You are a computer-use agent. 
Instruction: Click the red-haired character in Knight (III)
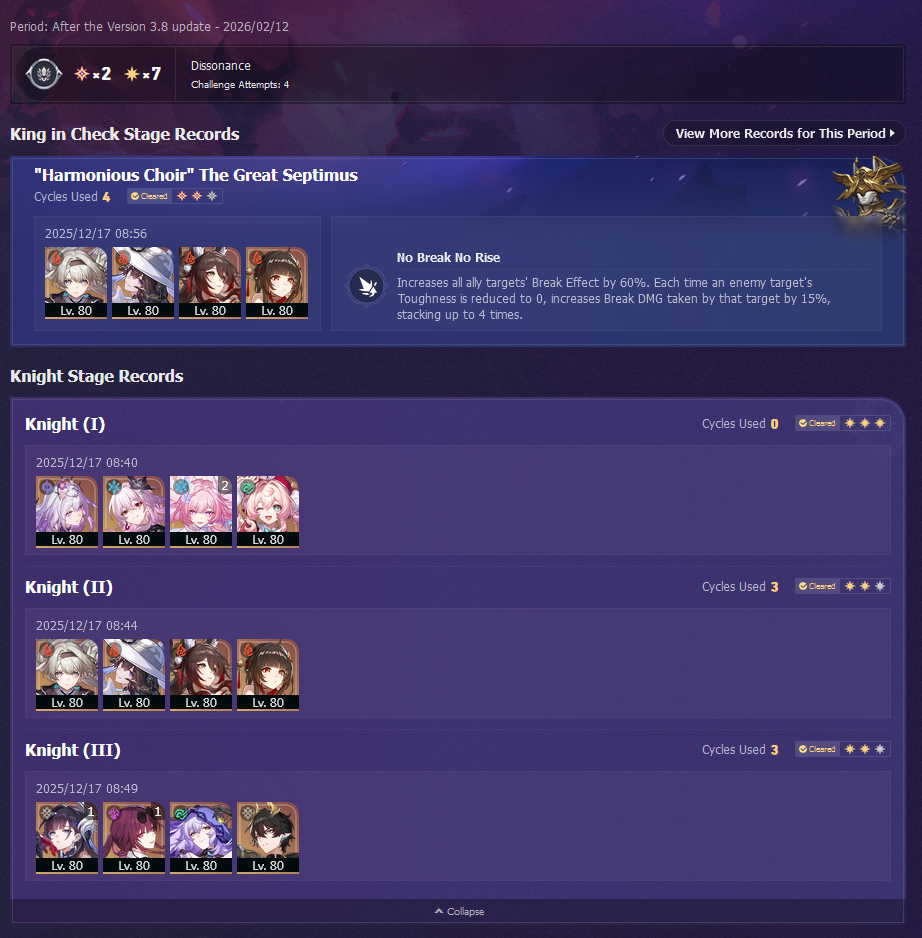pos(134,838)
